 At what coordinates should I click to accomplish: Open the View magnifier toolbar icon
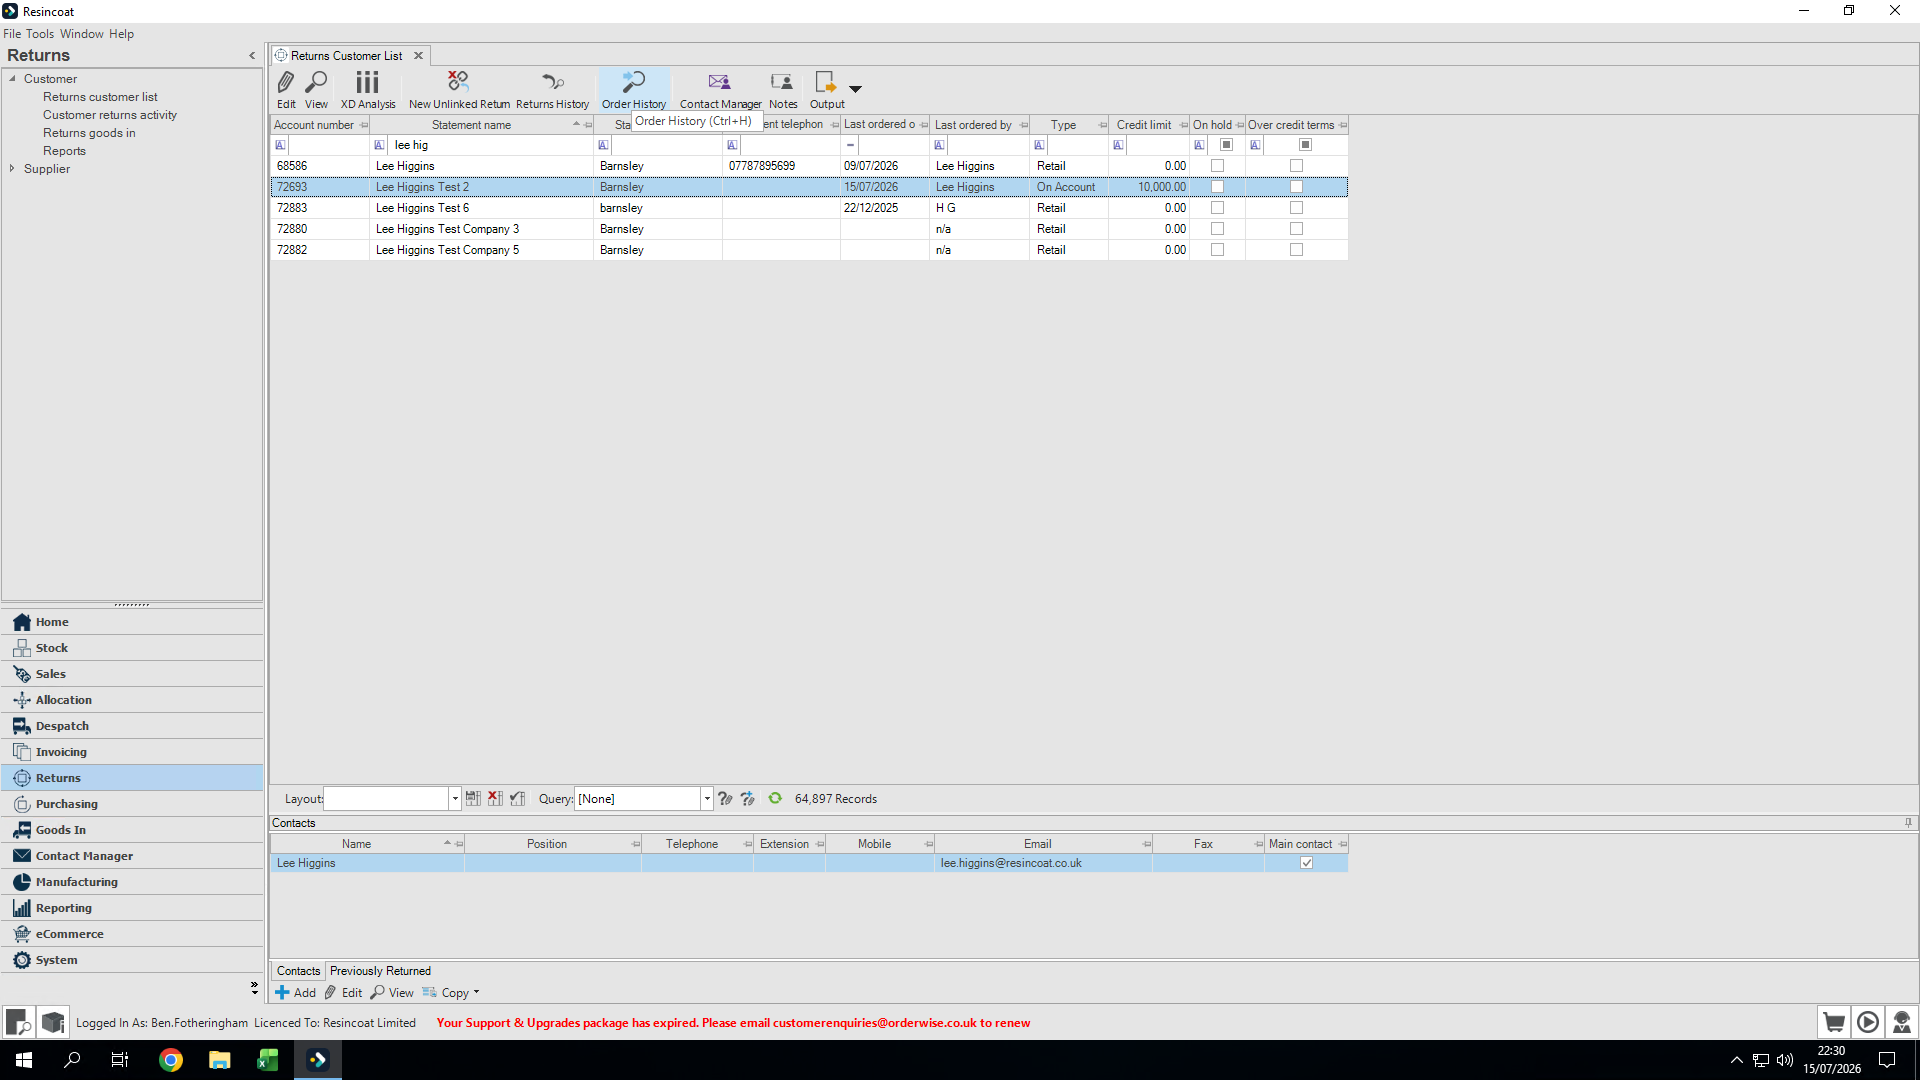point(316,89)
